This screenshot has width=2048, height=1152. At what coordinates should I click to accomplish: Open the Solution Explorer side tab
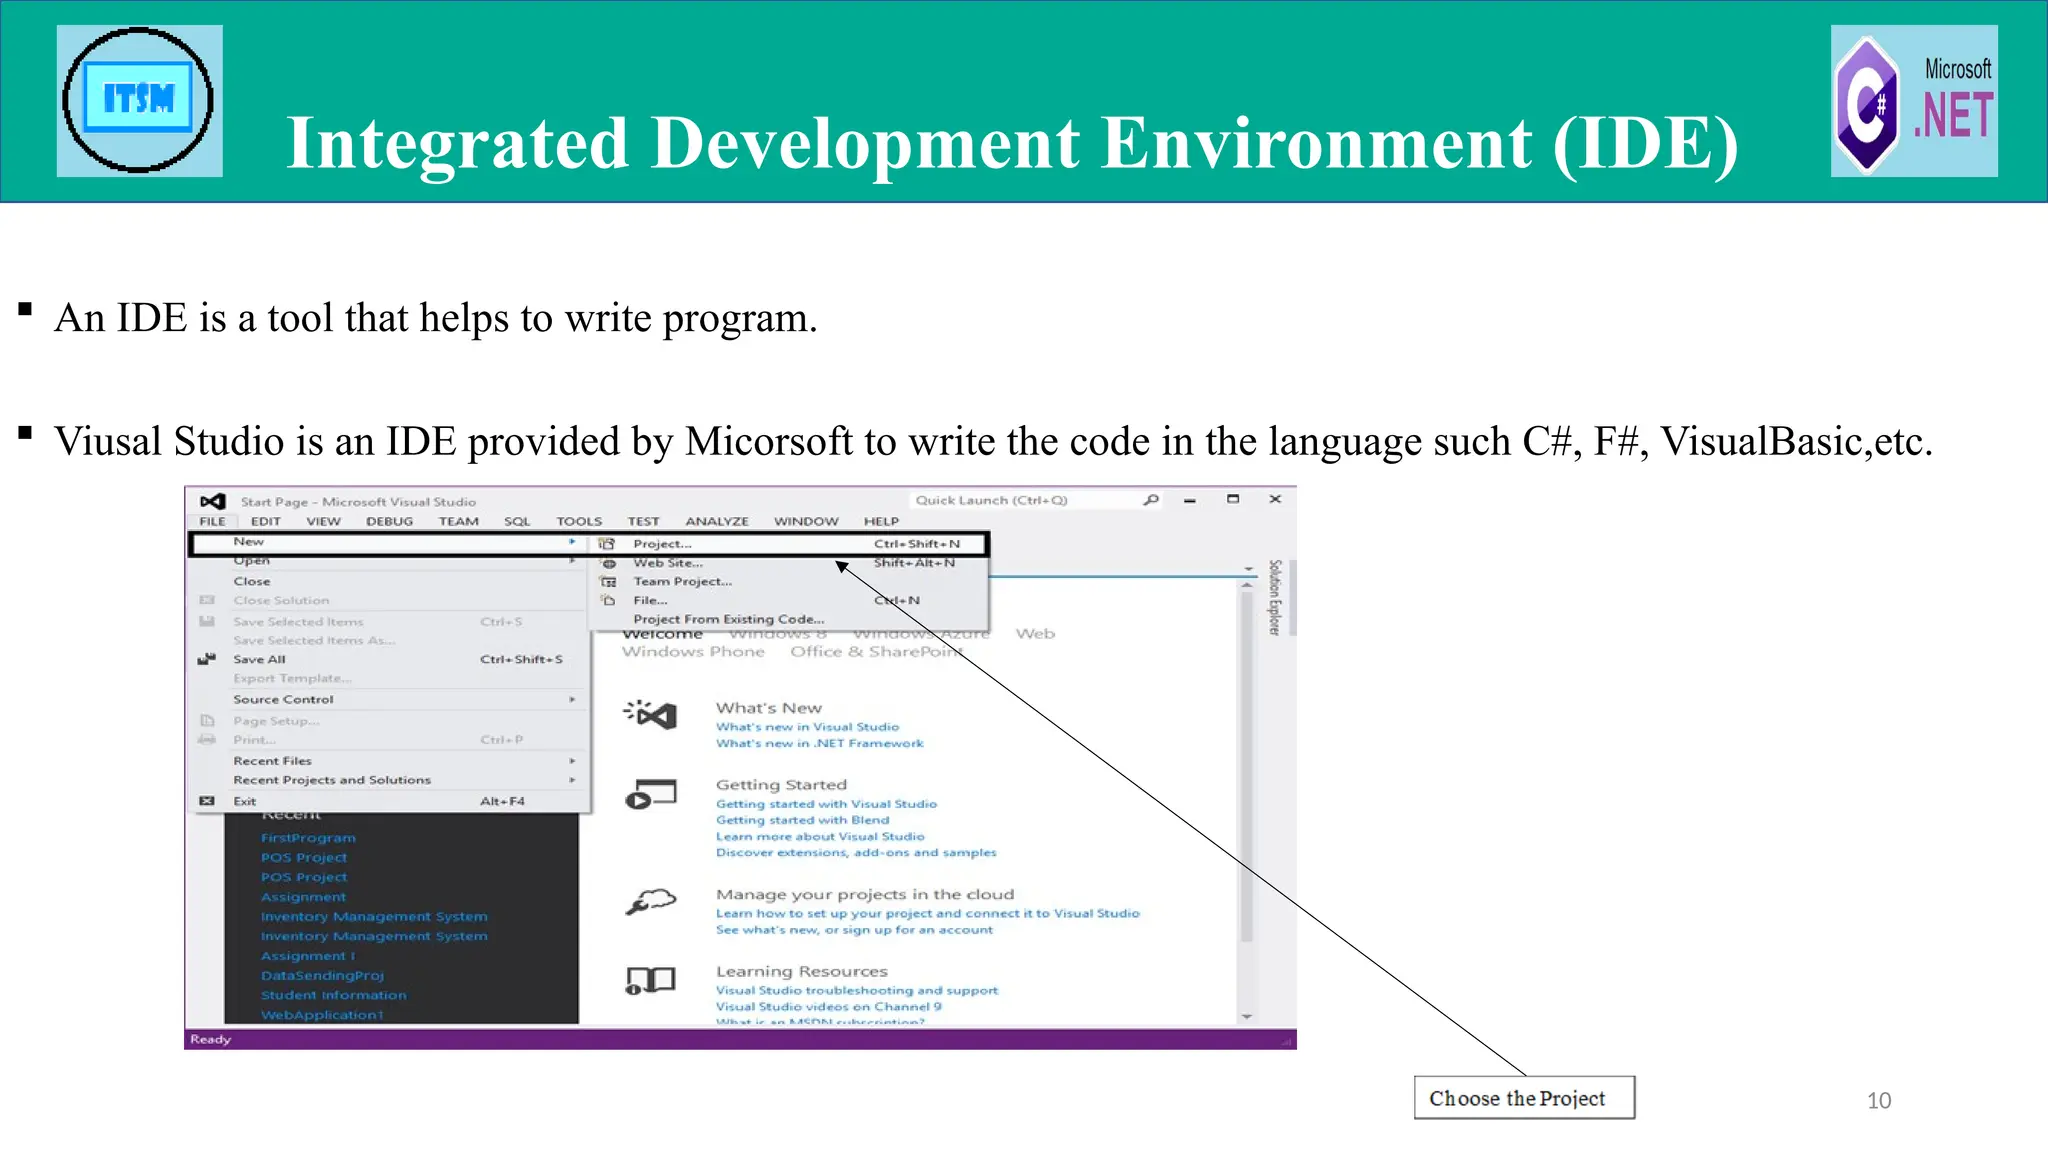1275,597
